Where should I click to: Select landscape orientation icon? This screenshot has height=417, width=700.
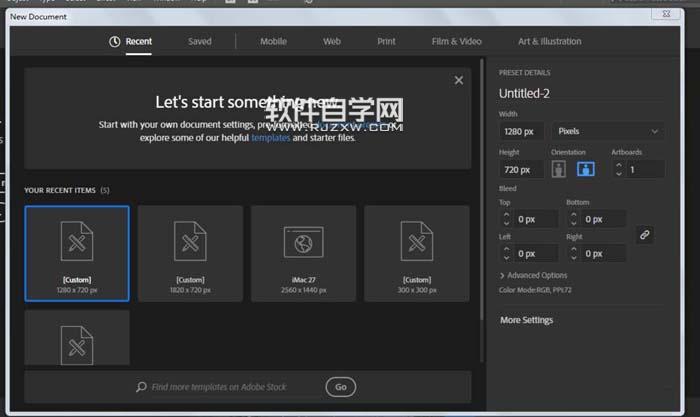(585, 169)
